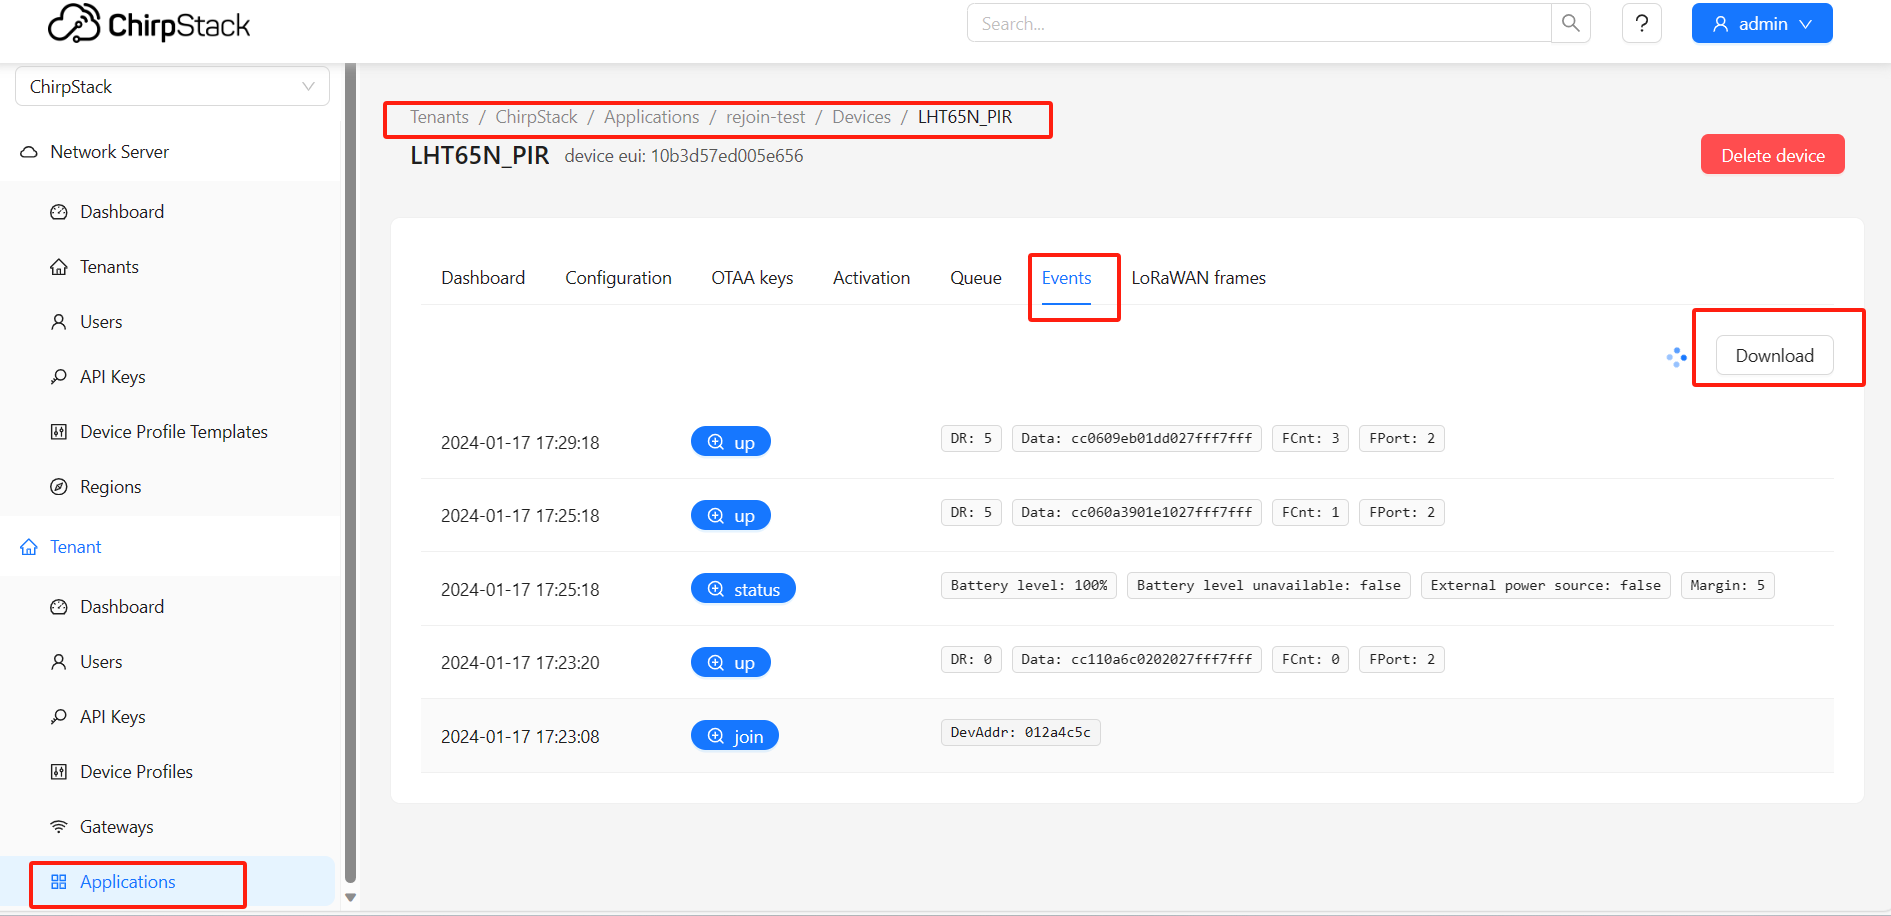Click the FCnt: 3 tag
Screen dimensions: 1891x916
(x=1310, y=438)
